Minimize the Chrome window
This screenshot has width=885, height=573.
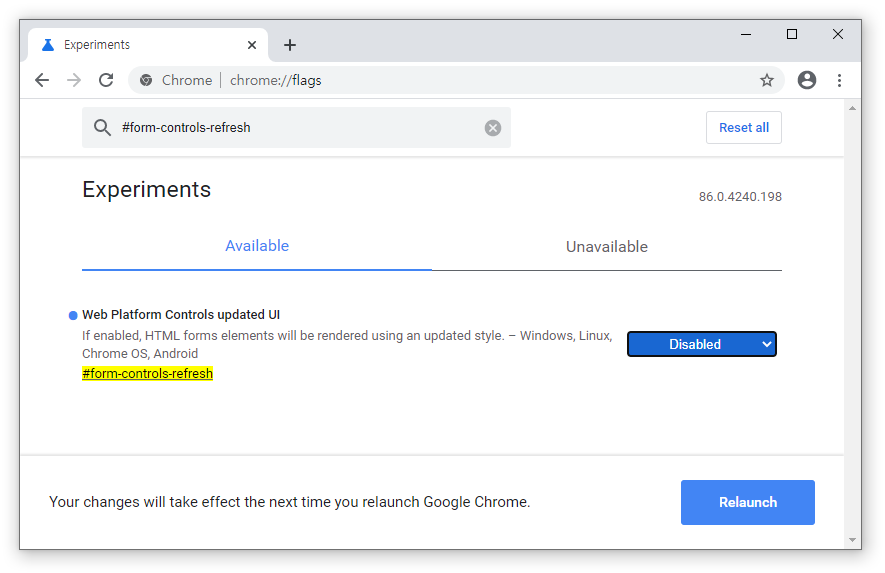(x=746, y=34)
